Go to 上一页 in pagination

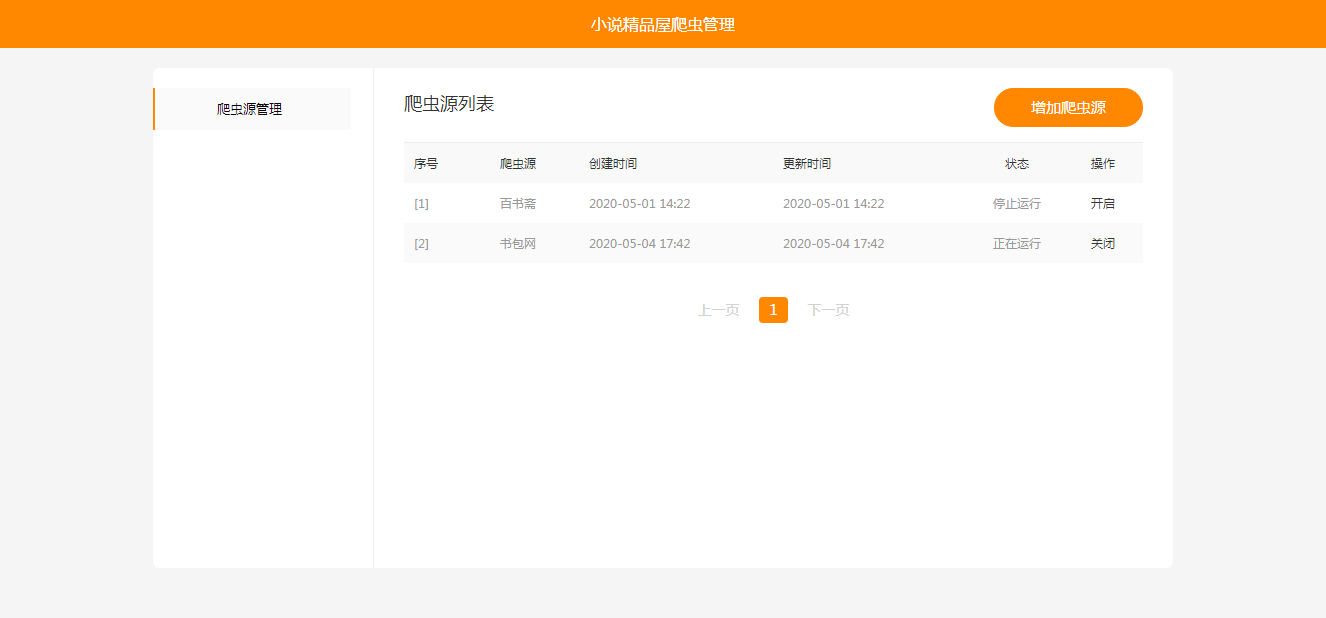(719, 310)
